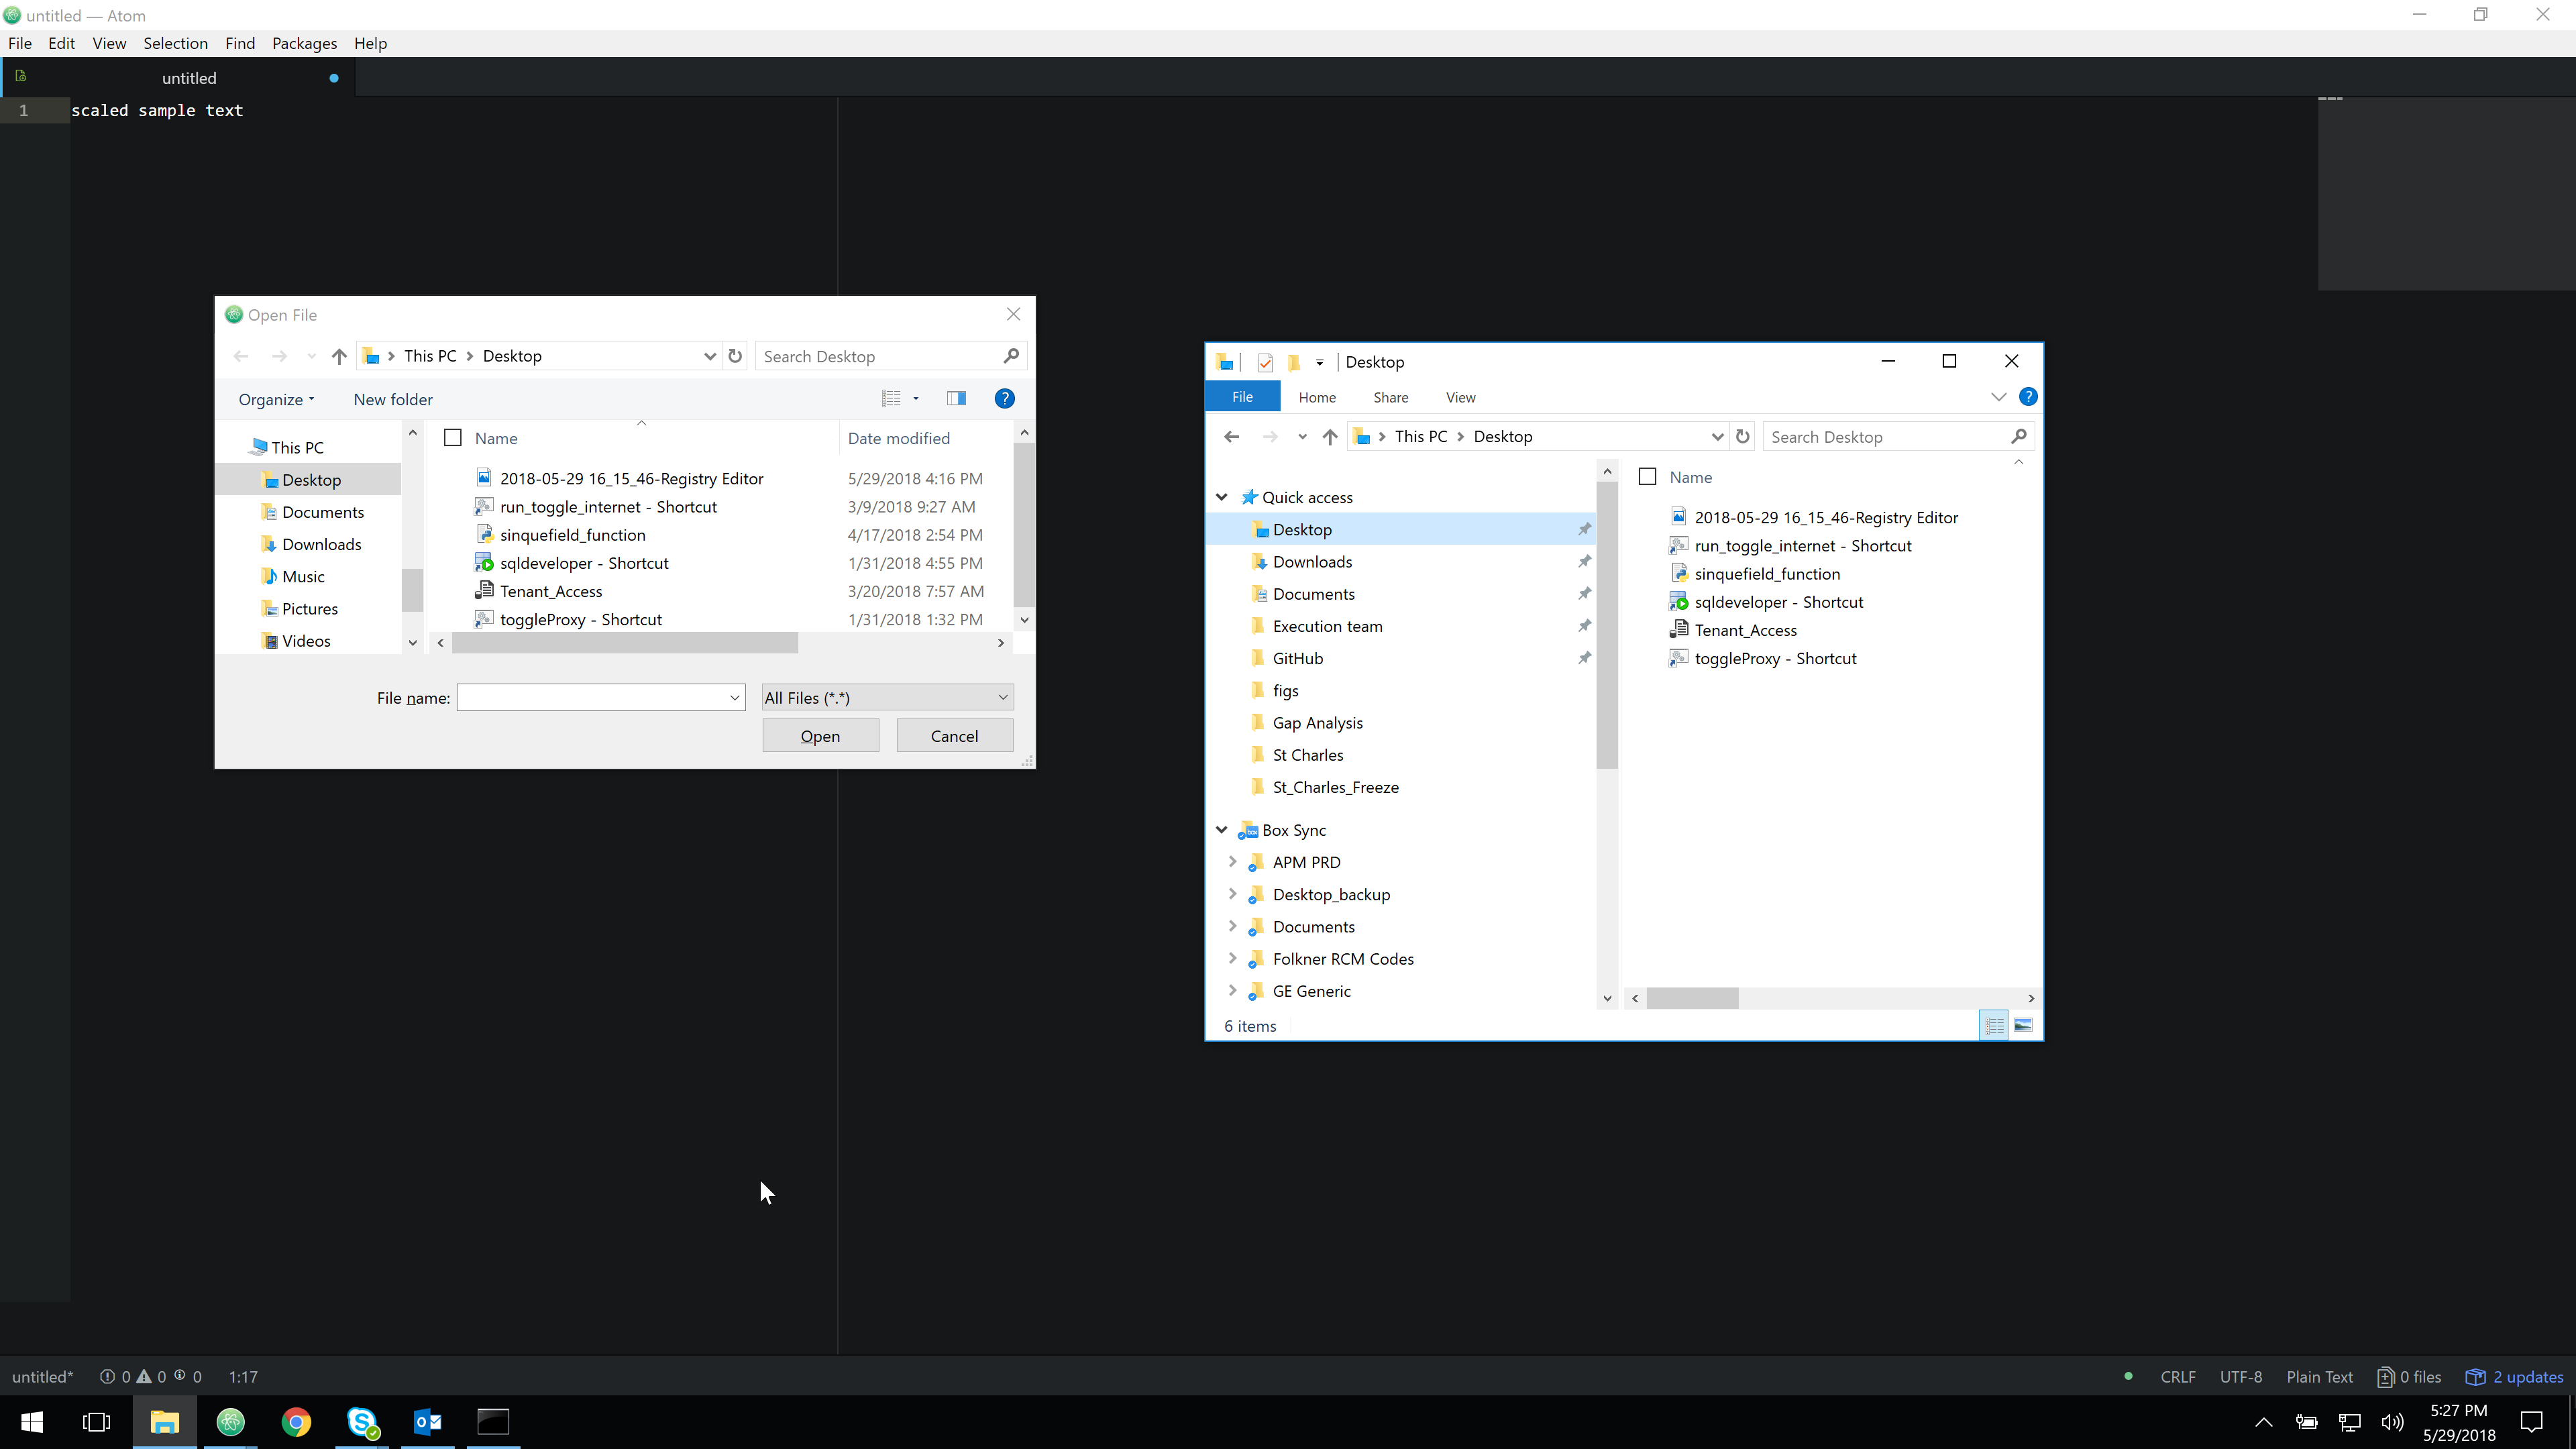This screenshot has height=1449, width=2576.
Task: Click the 2 updates status link
Action: coord(2515,1377)
